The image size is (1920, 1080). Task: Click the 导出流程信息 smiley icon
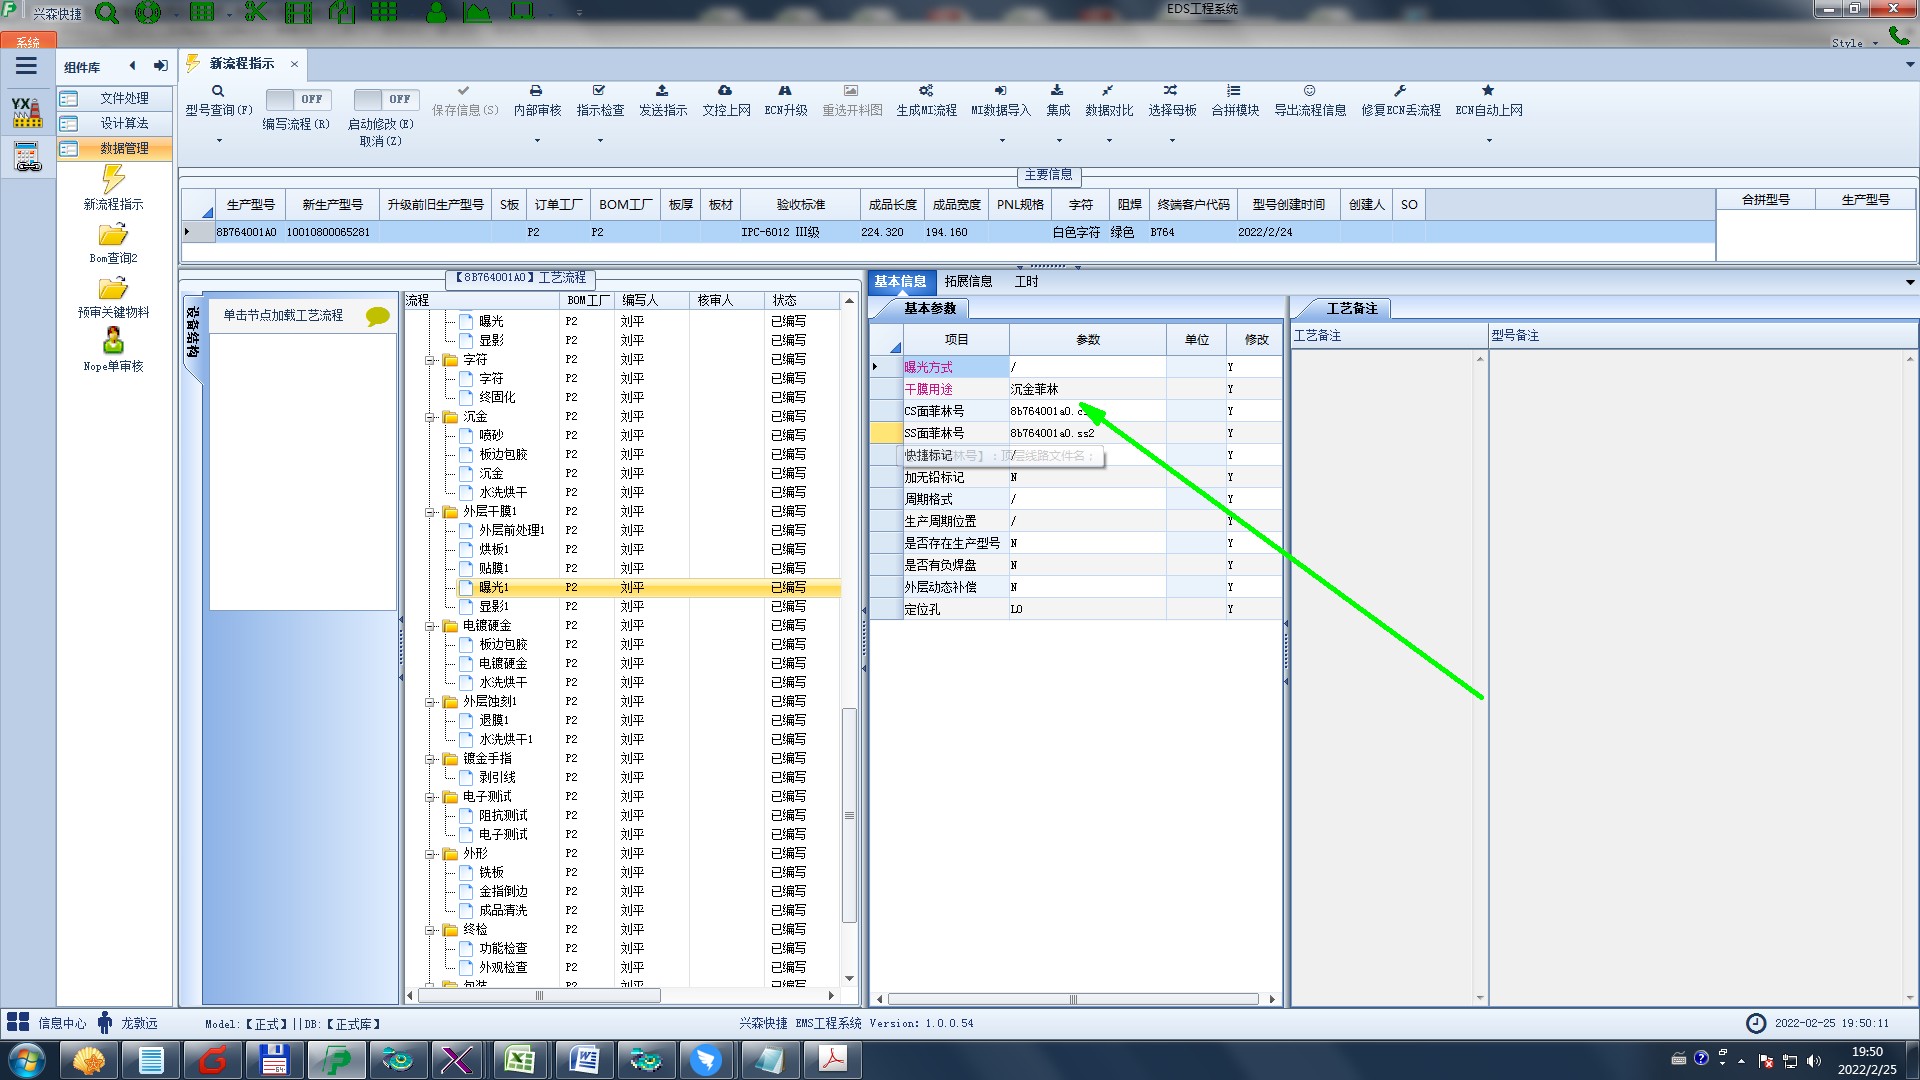click(x=1309, y=90)
